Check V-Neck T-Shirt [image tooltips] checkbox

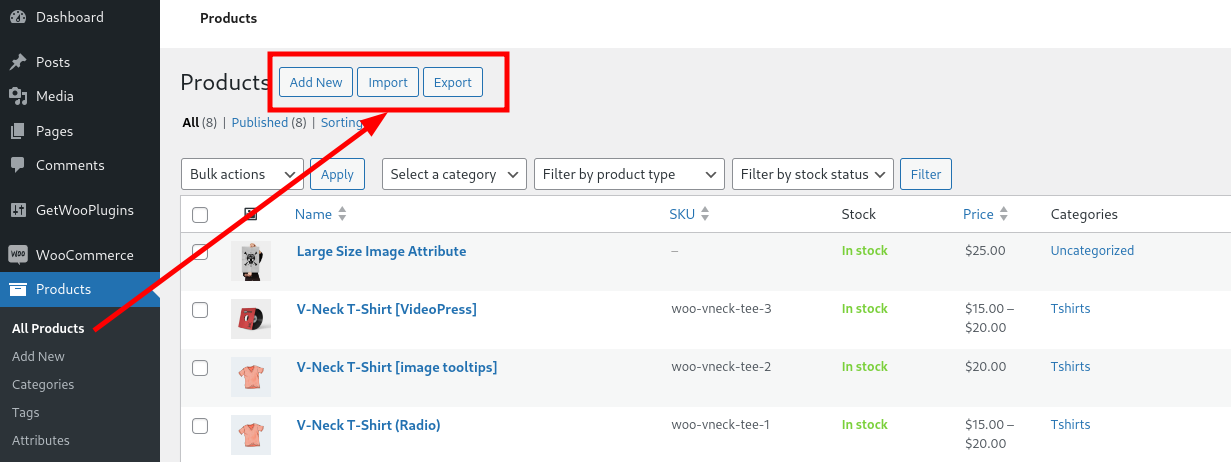200,368
